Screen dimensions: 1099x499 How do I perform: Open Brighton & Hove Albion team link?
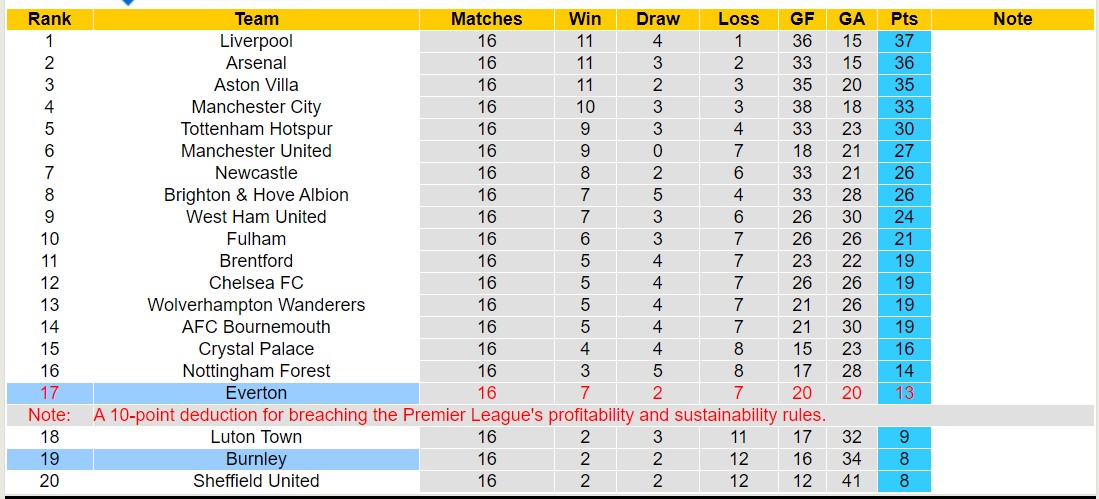coord(256,195)
